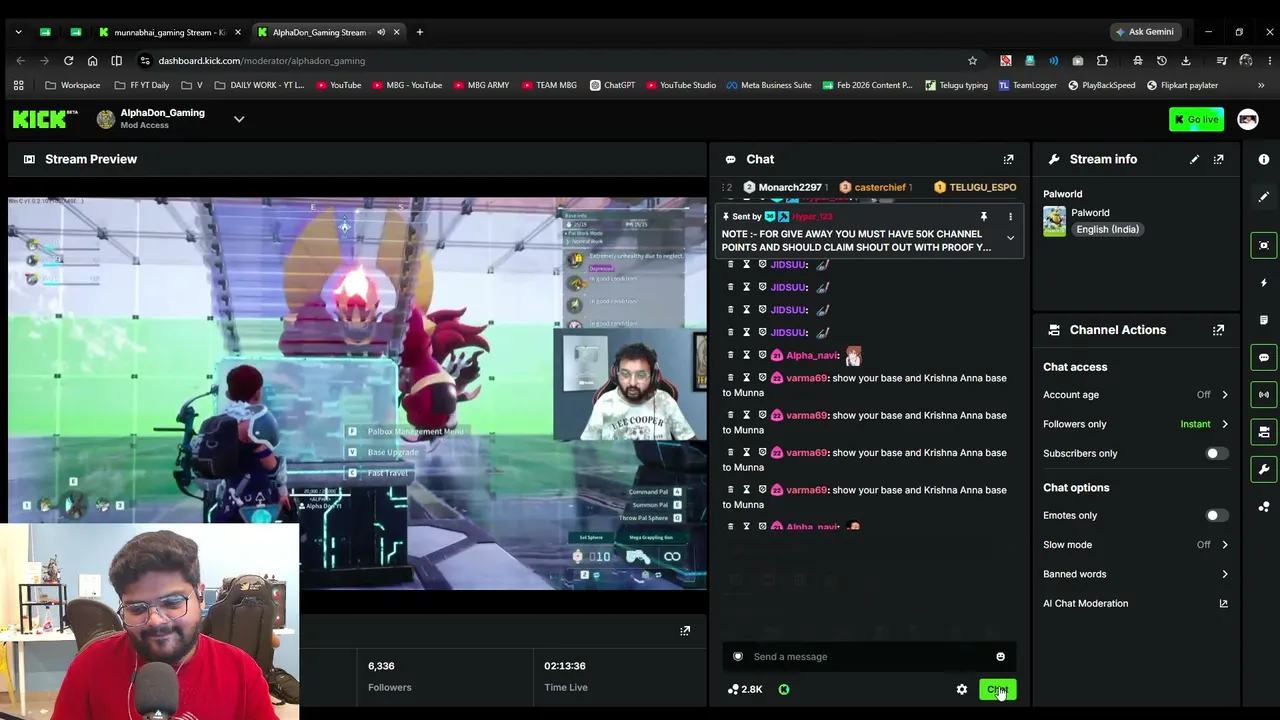1280x720 pixels.
Task: Click the 2.8K viewers count
Action: pyautogui.click(x=745, y=689)
